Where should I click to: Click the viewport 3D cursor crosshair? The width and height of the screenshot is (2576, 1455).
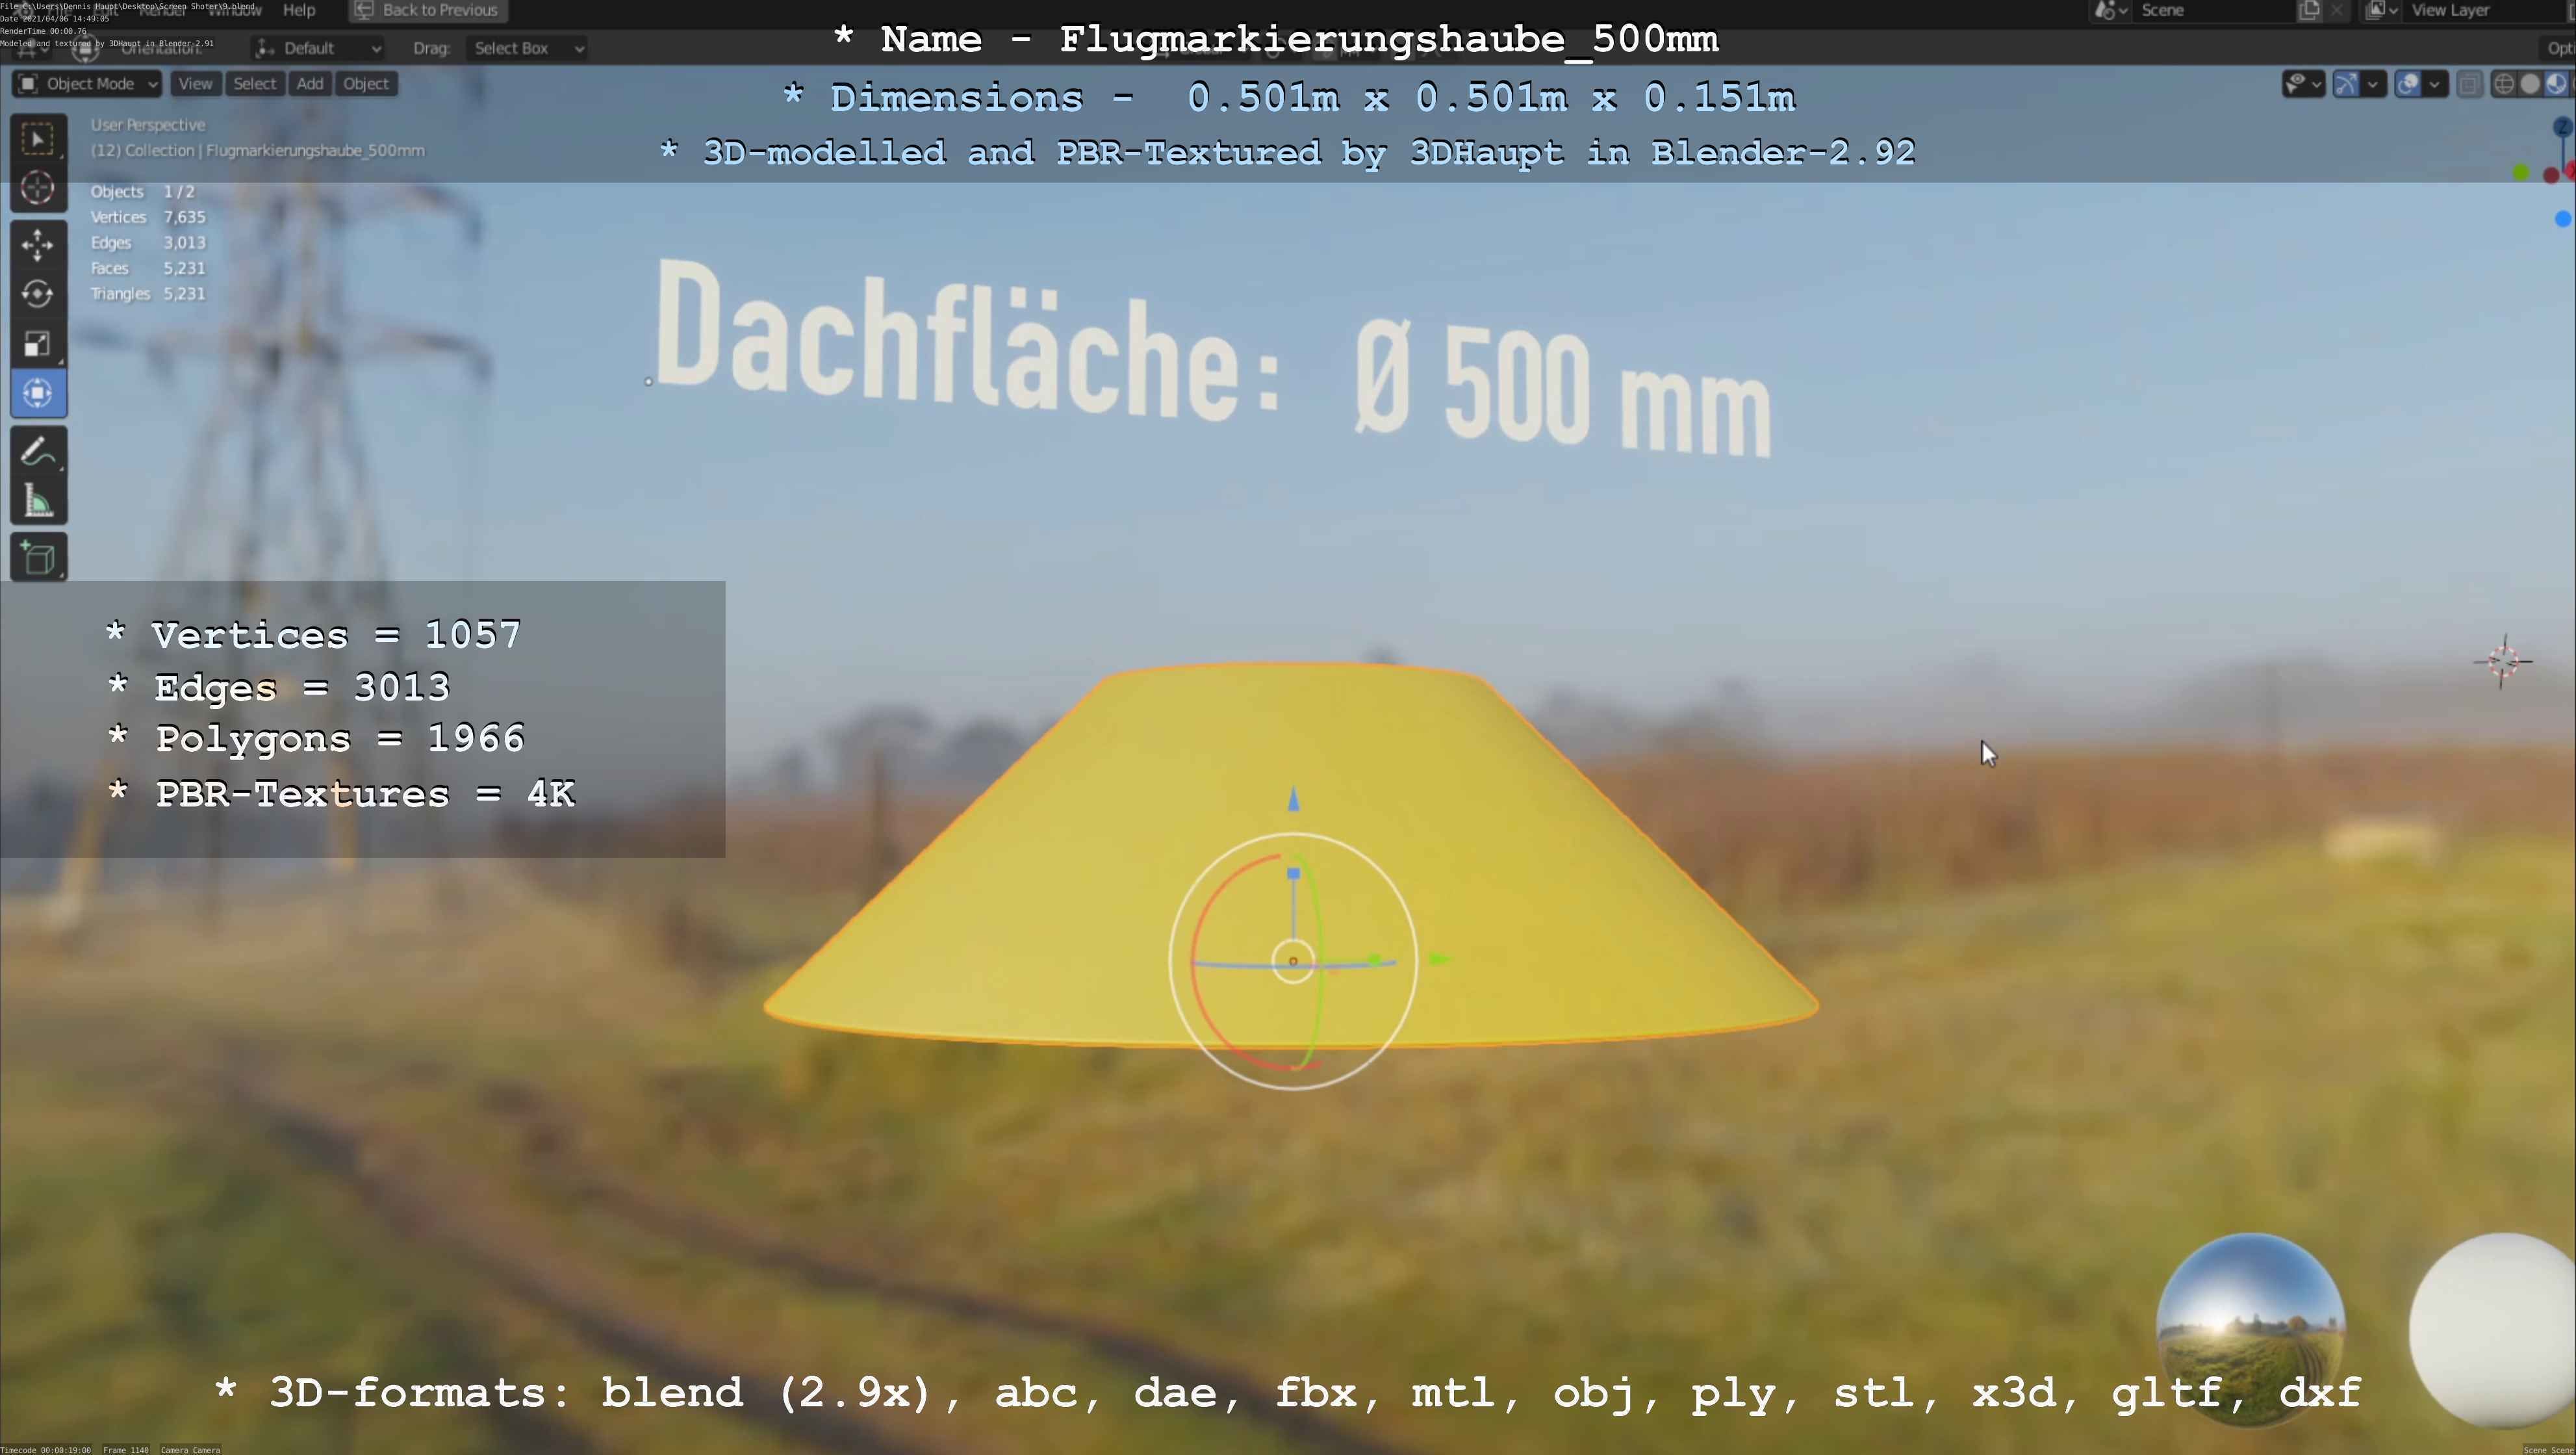(2502, 661)
